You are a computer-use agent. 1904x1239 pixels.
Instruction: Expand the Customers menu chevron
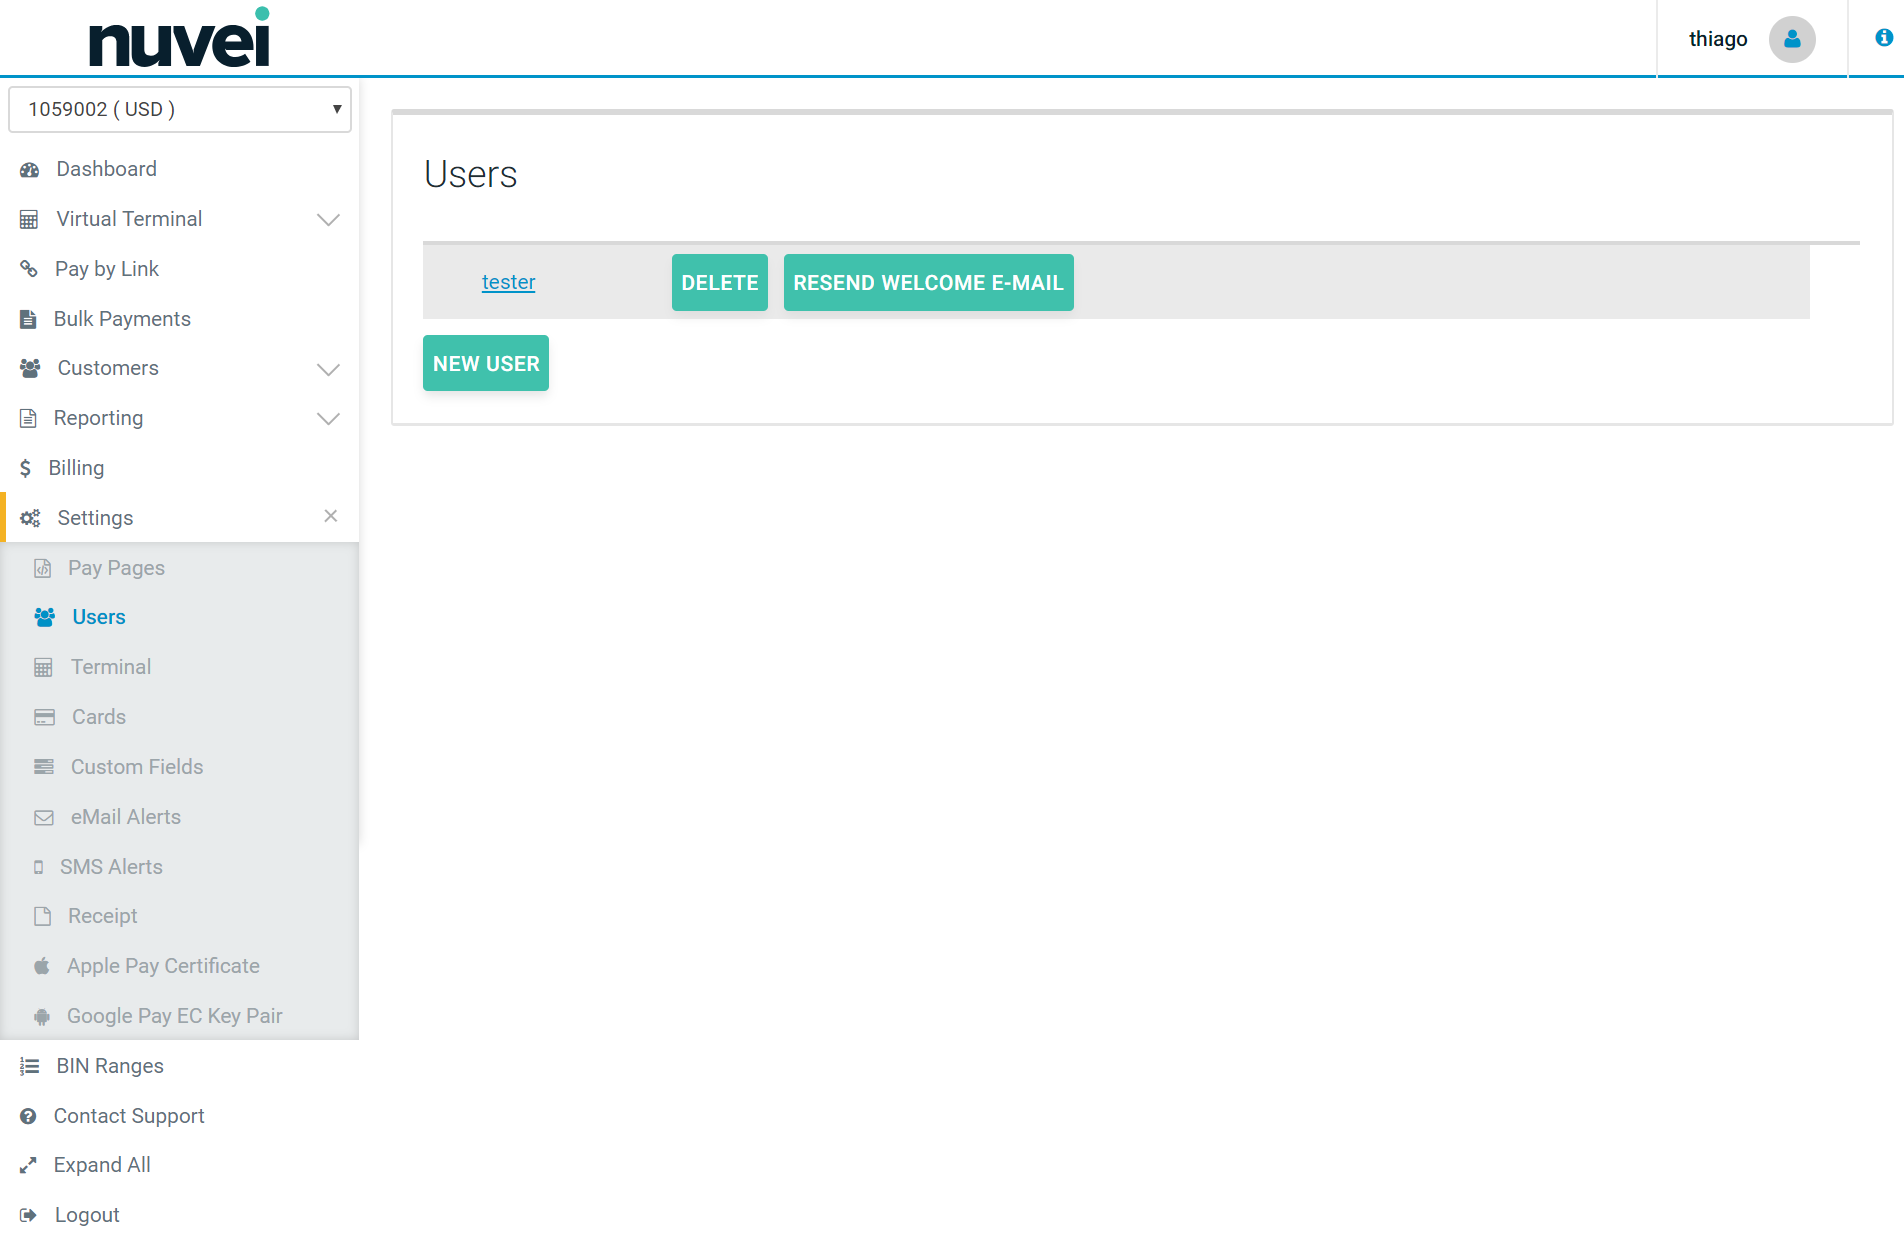tap(328, 369)
